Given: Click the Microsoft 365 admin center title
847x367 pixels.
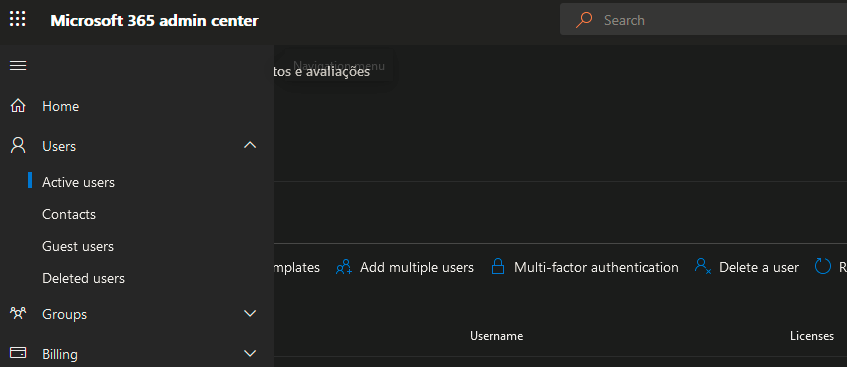Looking at the screenshot, I should (x=154, y=21).
